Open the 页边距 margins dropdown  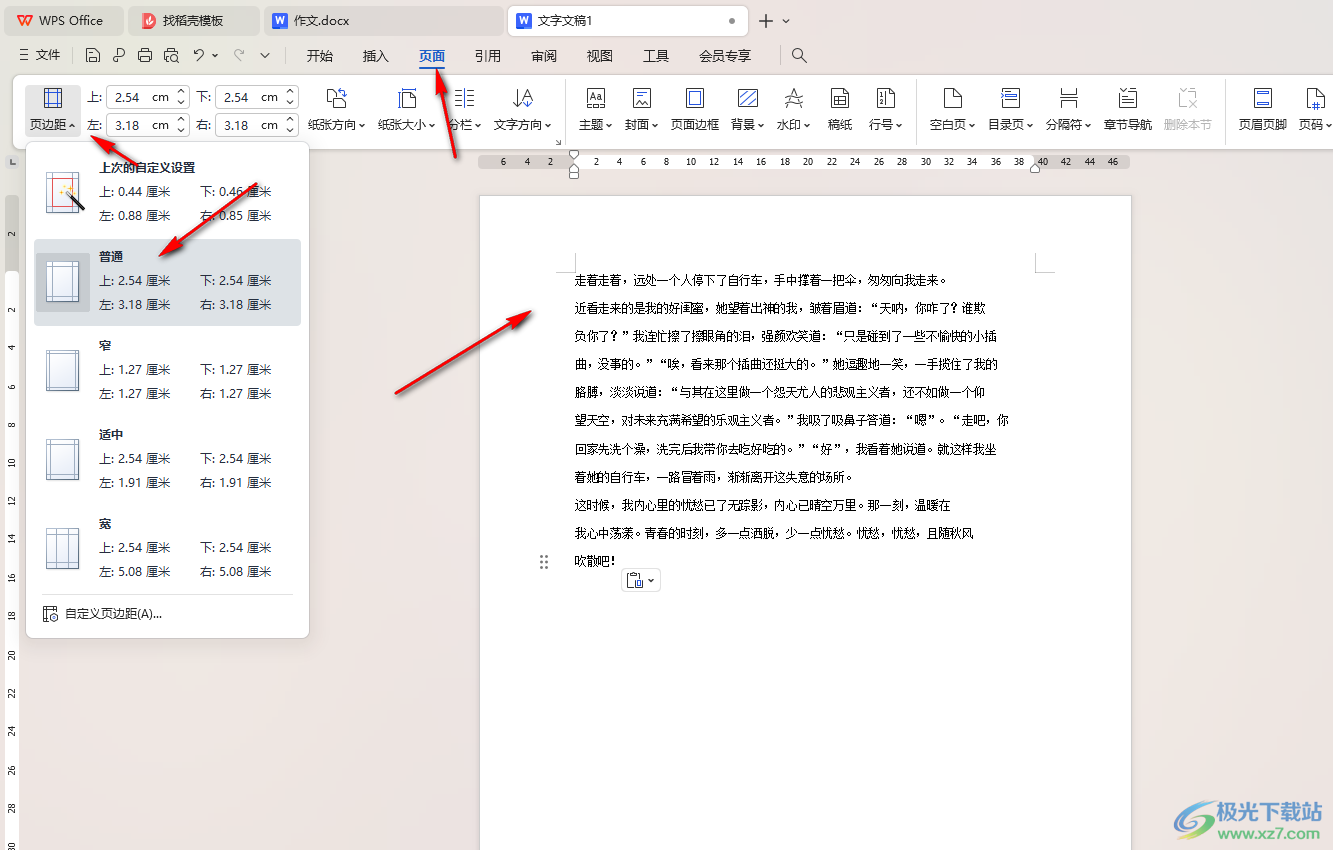coord(53,111)
